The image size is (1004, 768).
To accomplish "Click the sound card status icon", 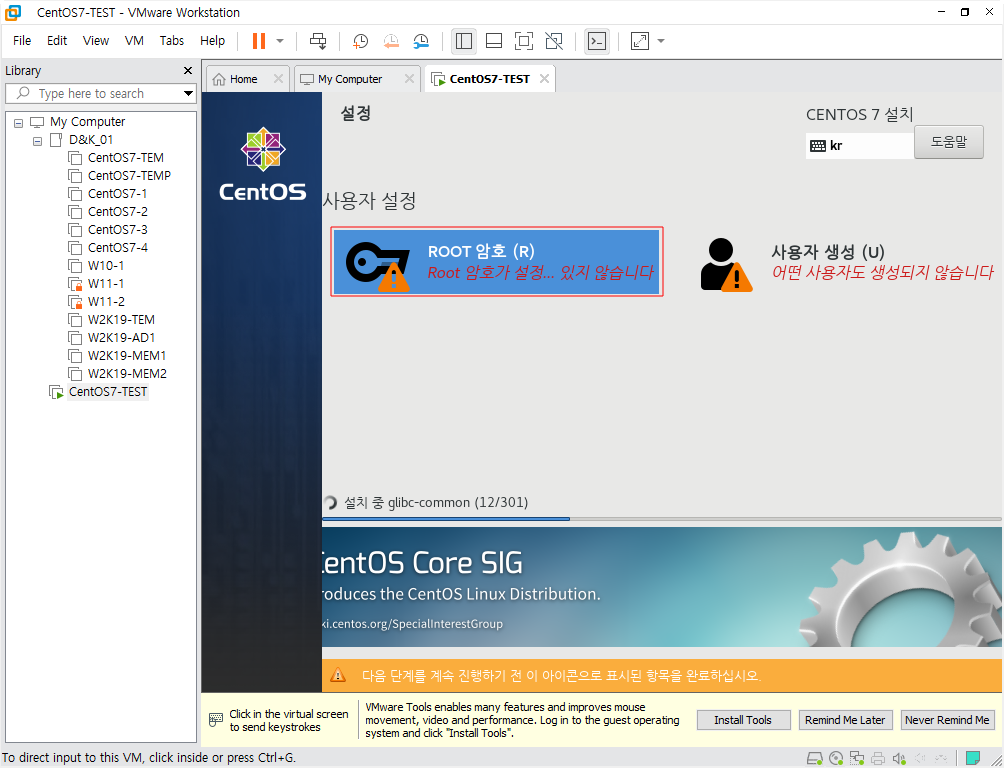I will pos(899,758).
